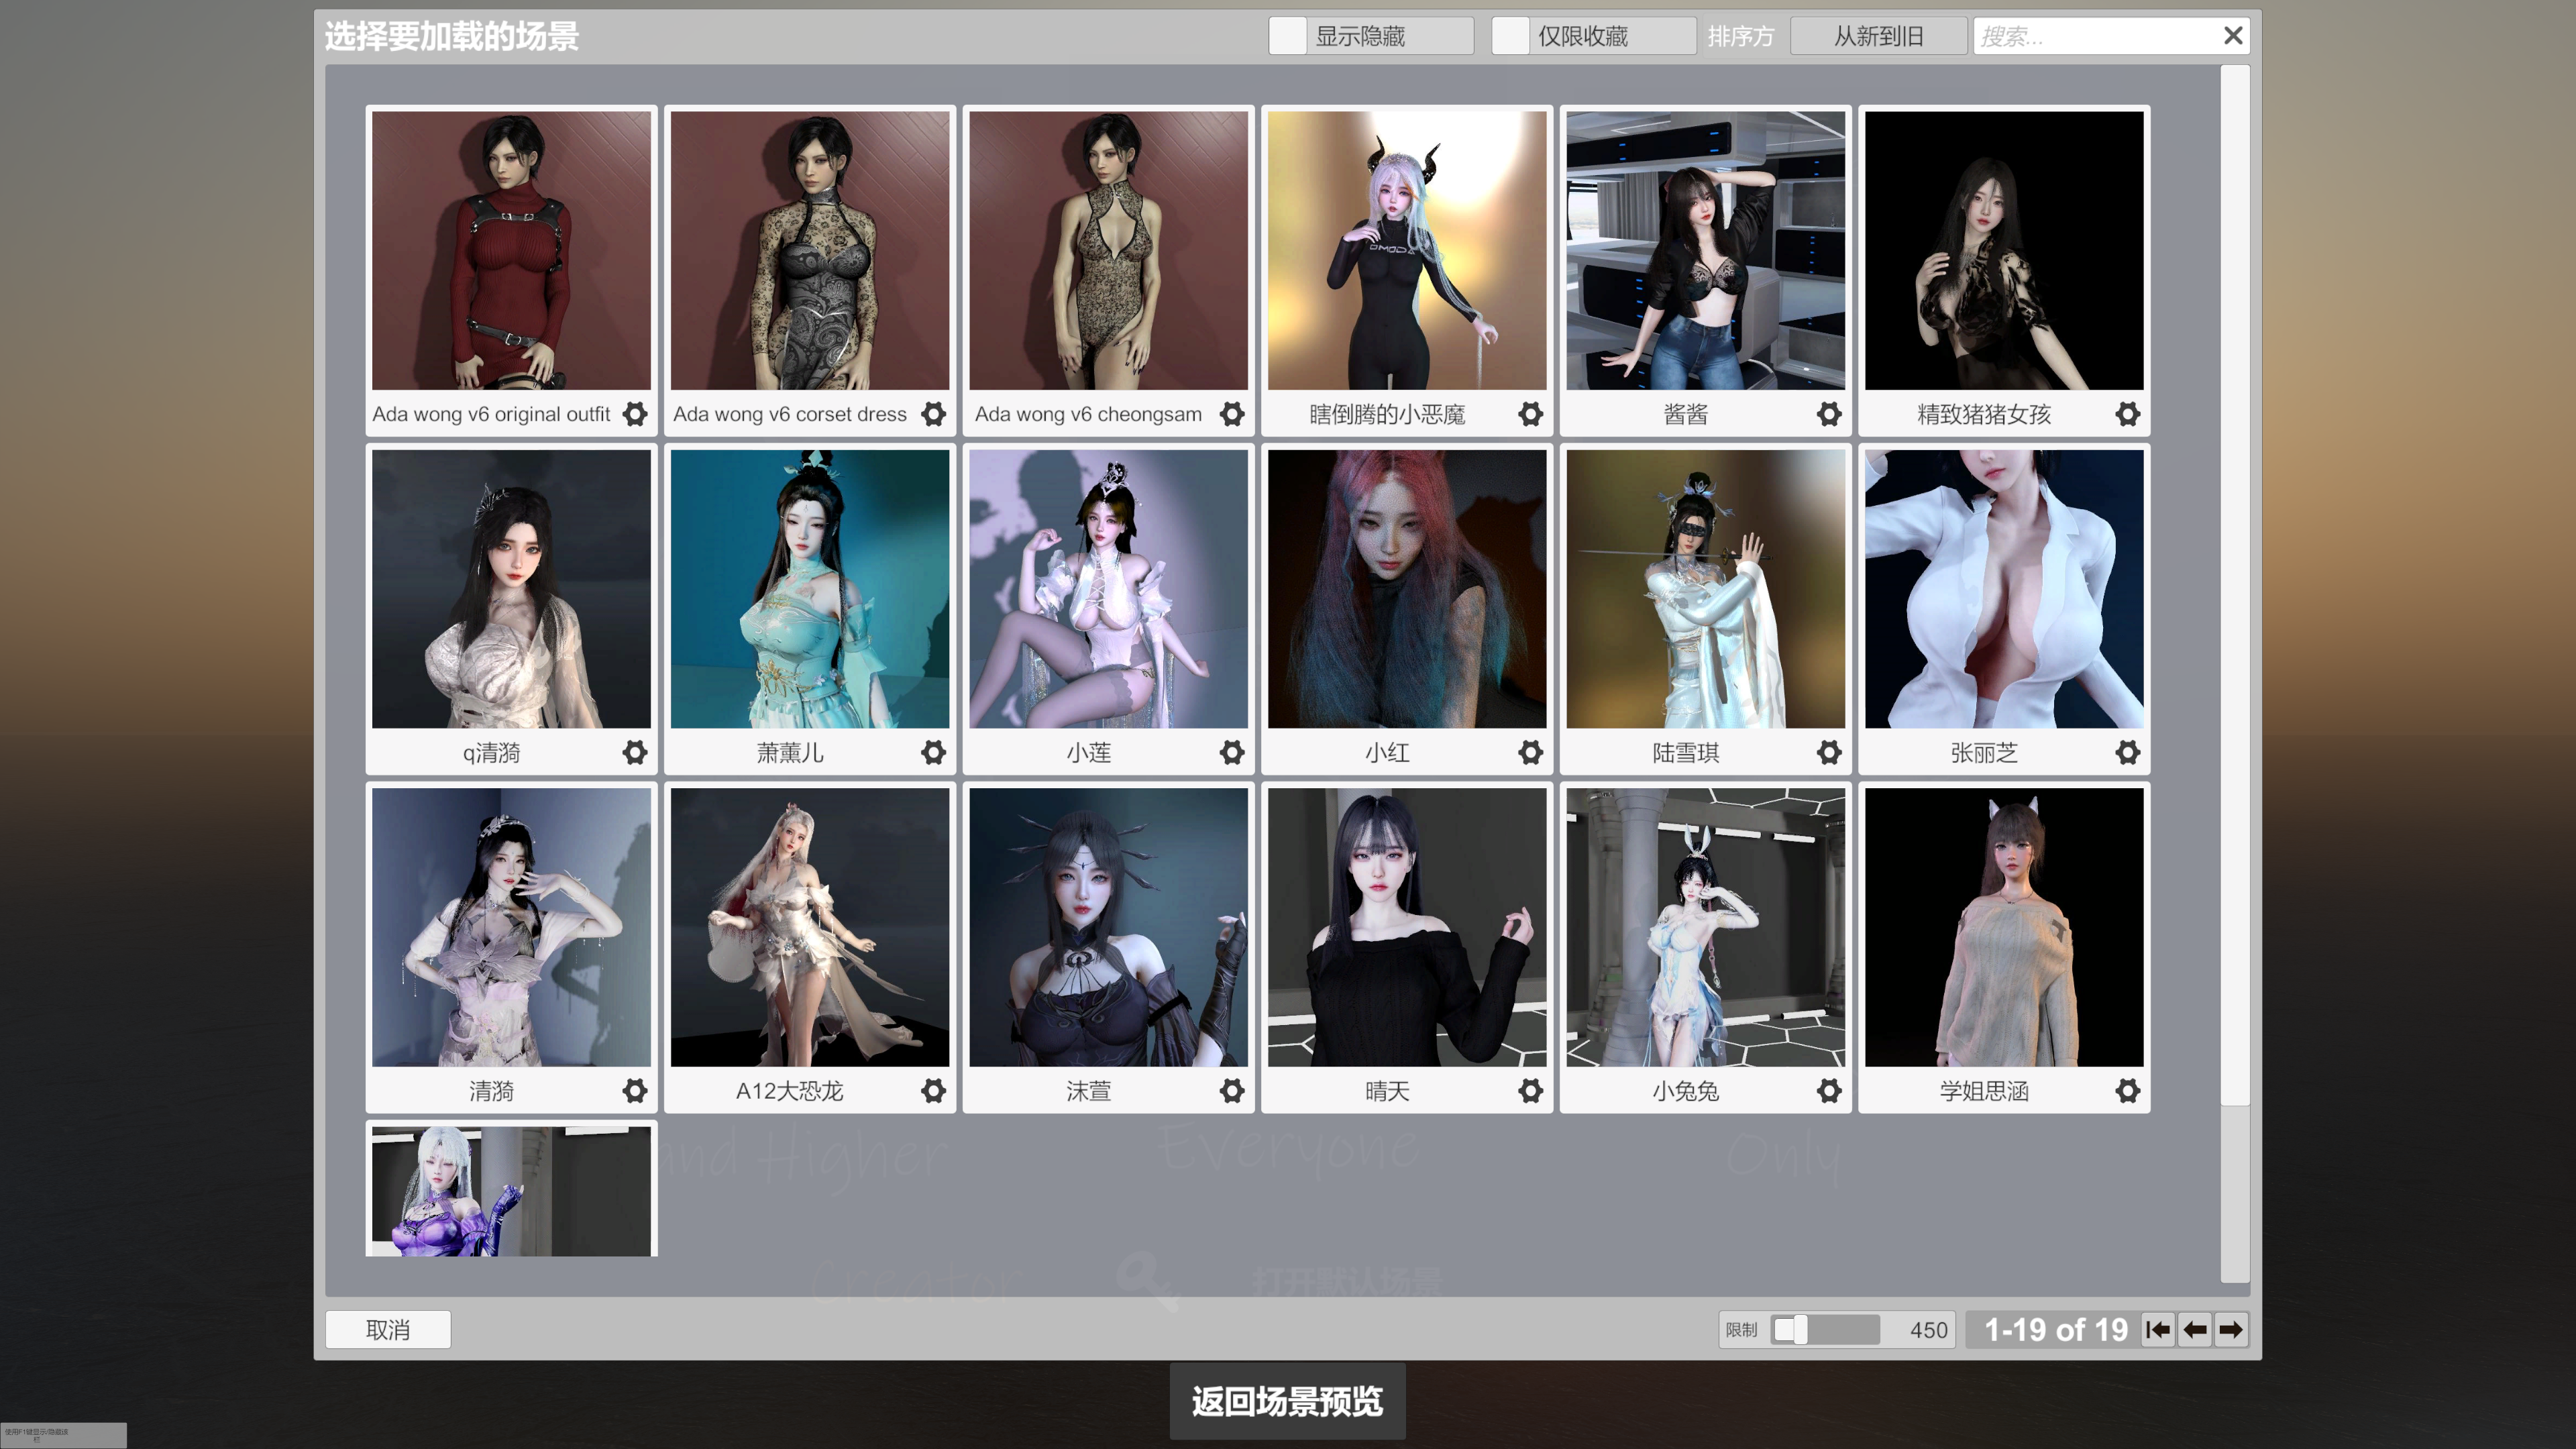Toggle the 仅限收藏 checkbox

tap(1511, 36)
